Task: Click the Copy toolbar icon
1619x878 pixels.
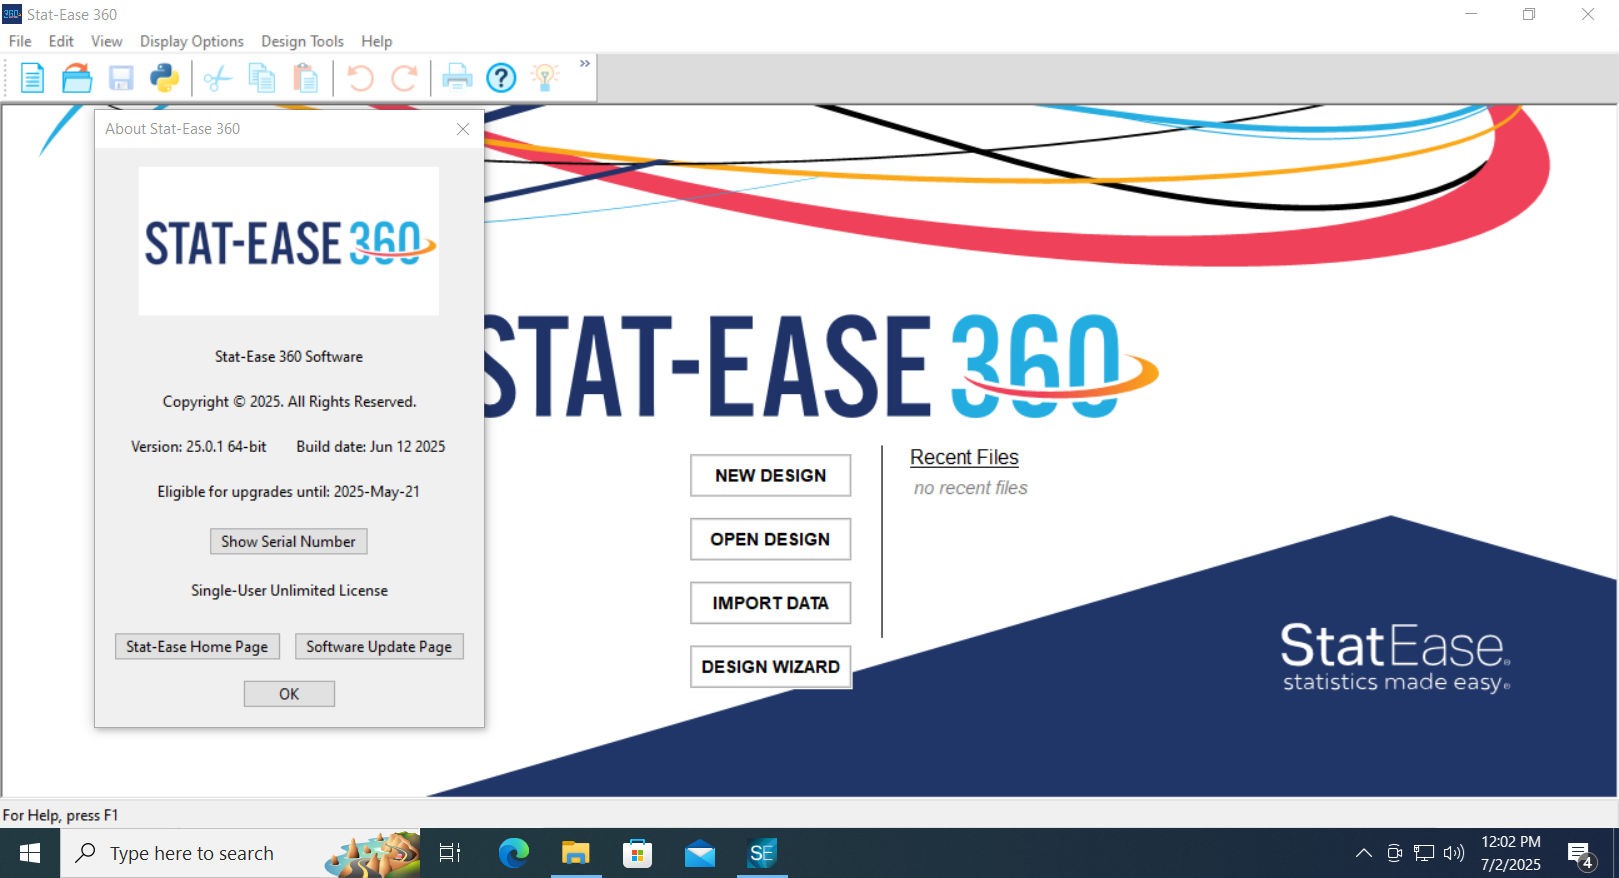Action: (x=262, y=77)
